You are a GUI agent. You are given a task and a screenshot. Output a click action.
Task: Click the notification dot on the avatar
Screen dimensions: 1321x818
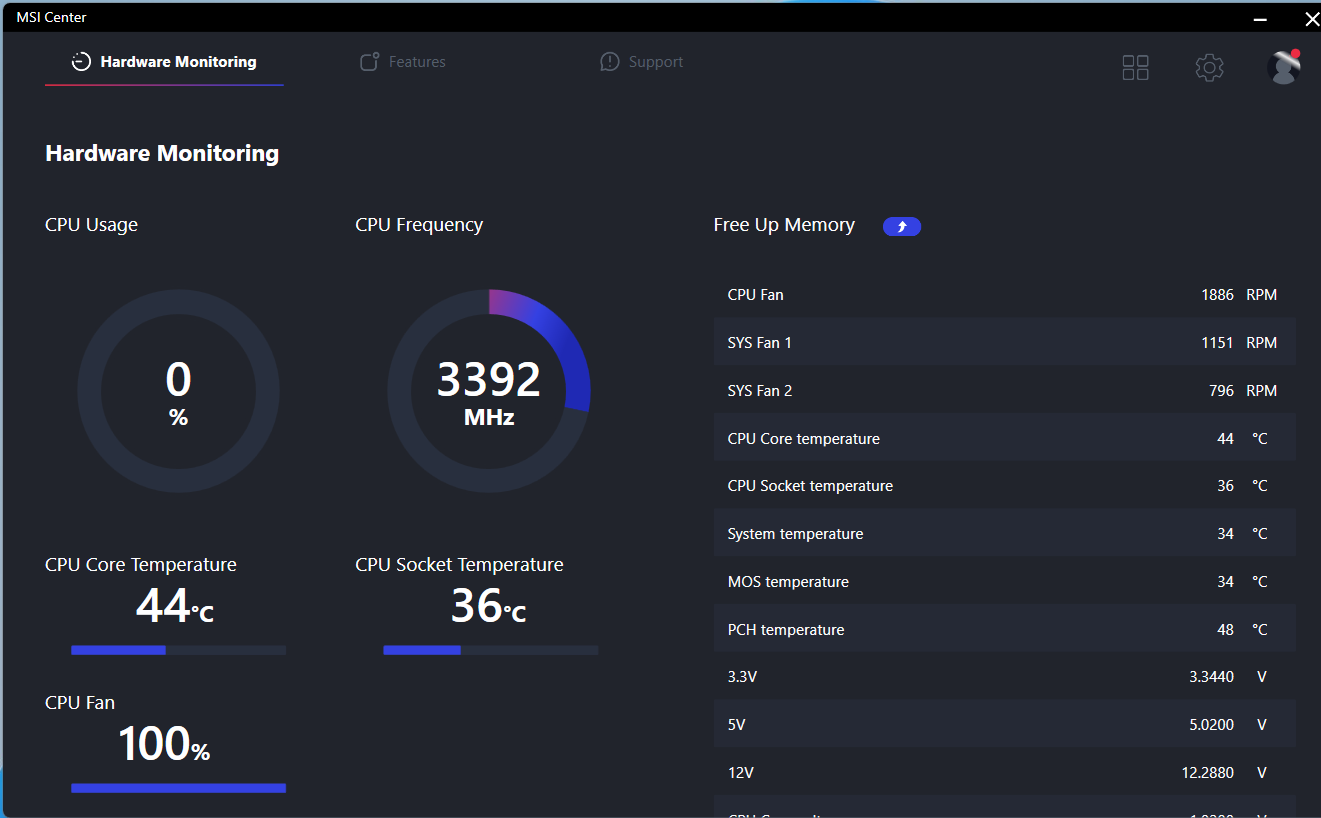[1296, 54]
